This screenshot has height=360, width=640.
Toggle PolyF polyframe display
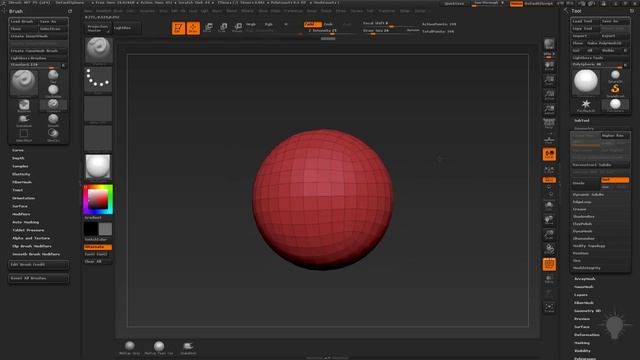pyautogui.click(x=549, y=264)
